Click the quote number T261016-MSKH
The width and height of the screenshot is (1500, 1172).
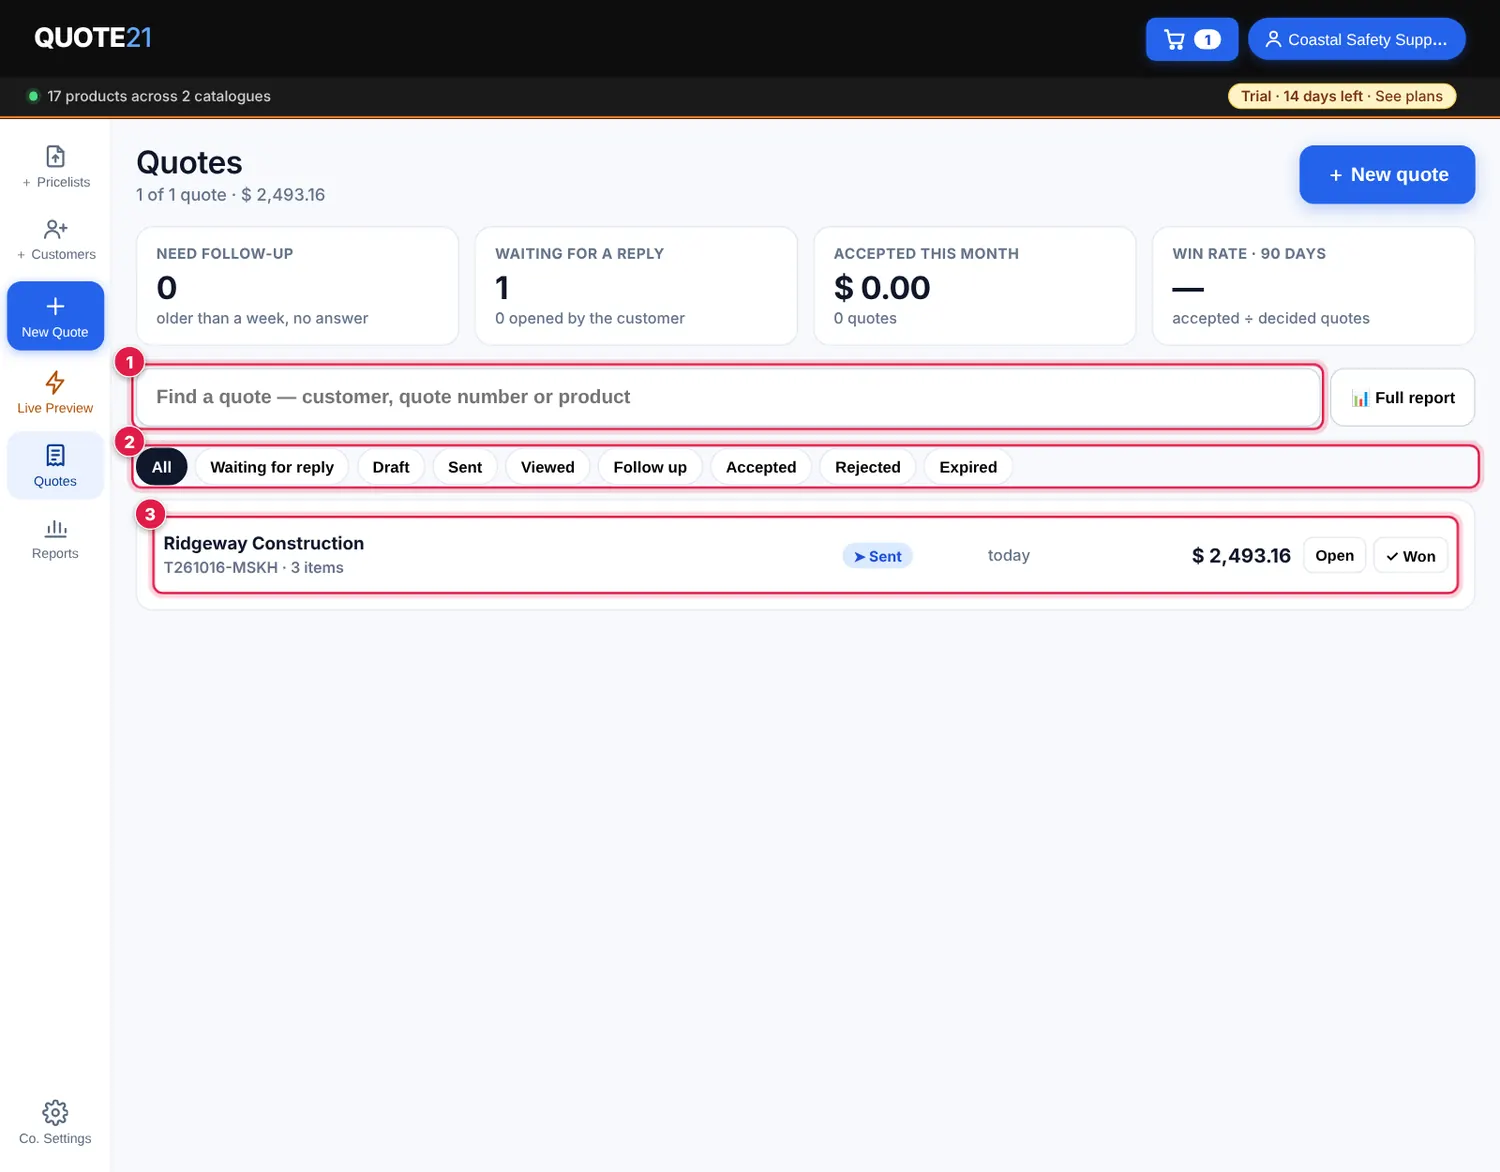(x=221, y=567)
